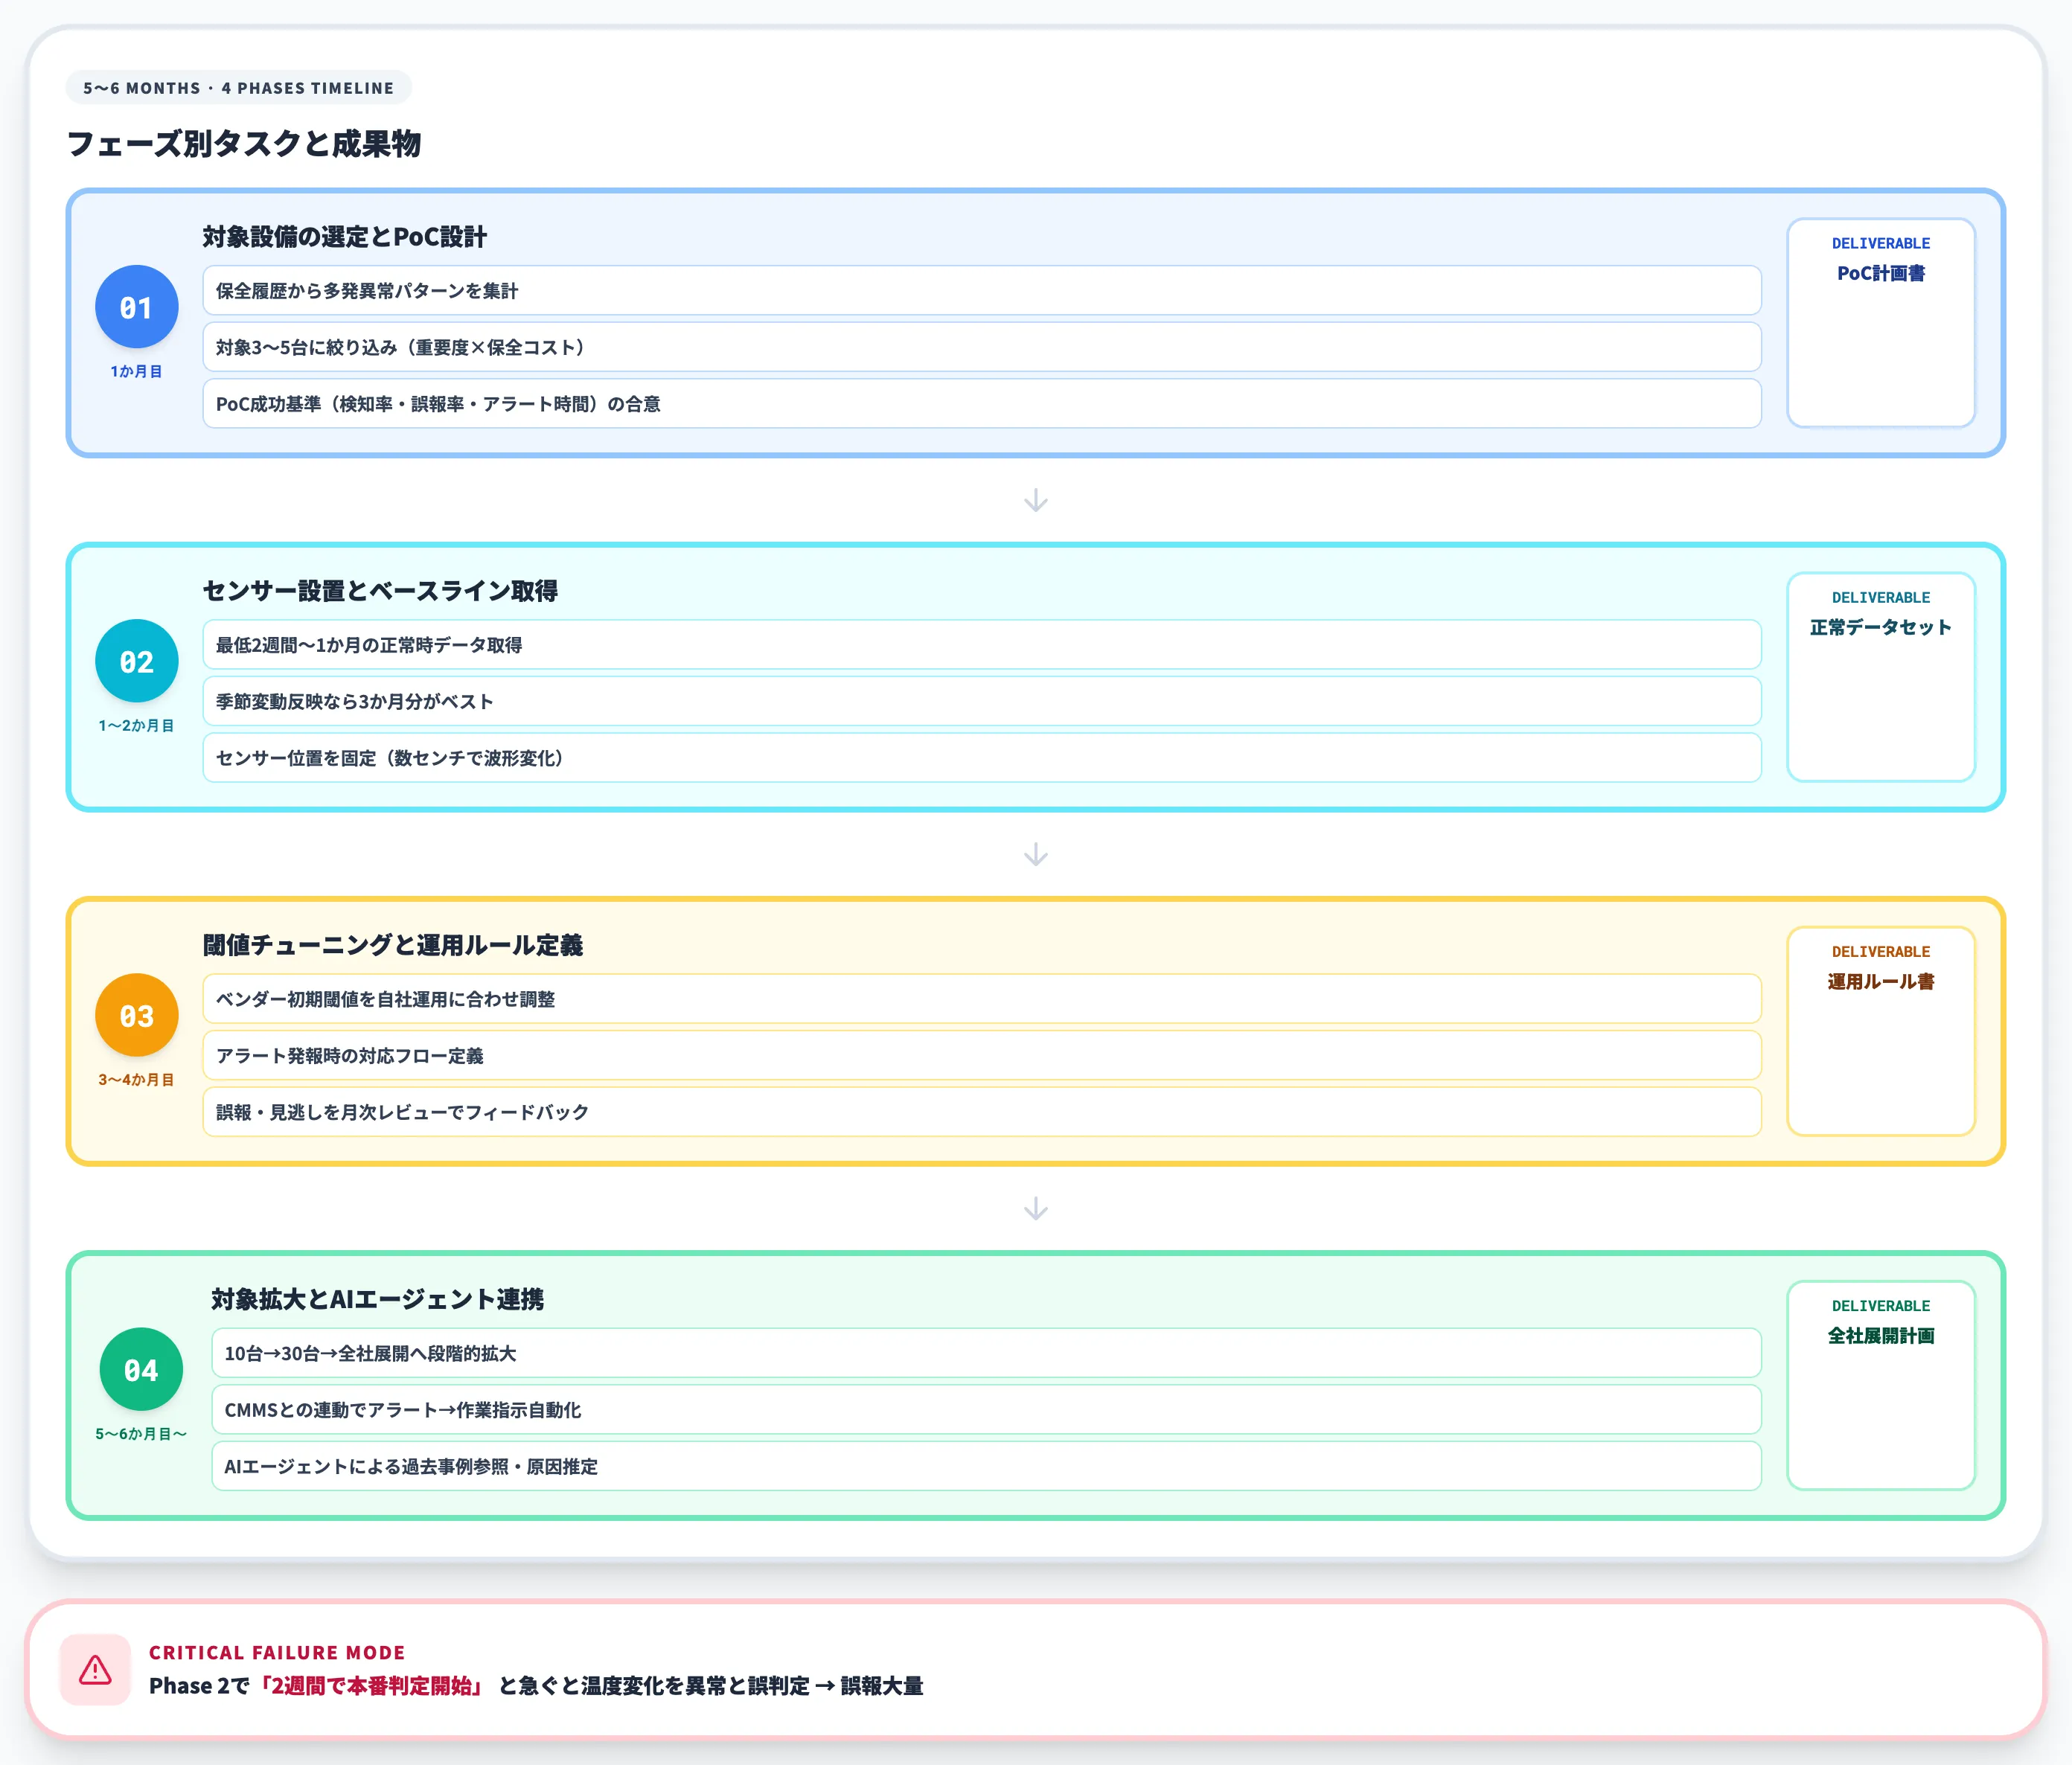Click the red text 2週間で本番判定開始
This screenshot has width=2072, height=1765.
pos(372,1686)
